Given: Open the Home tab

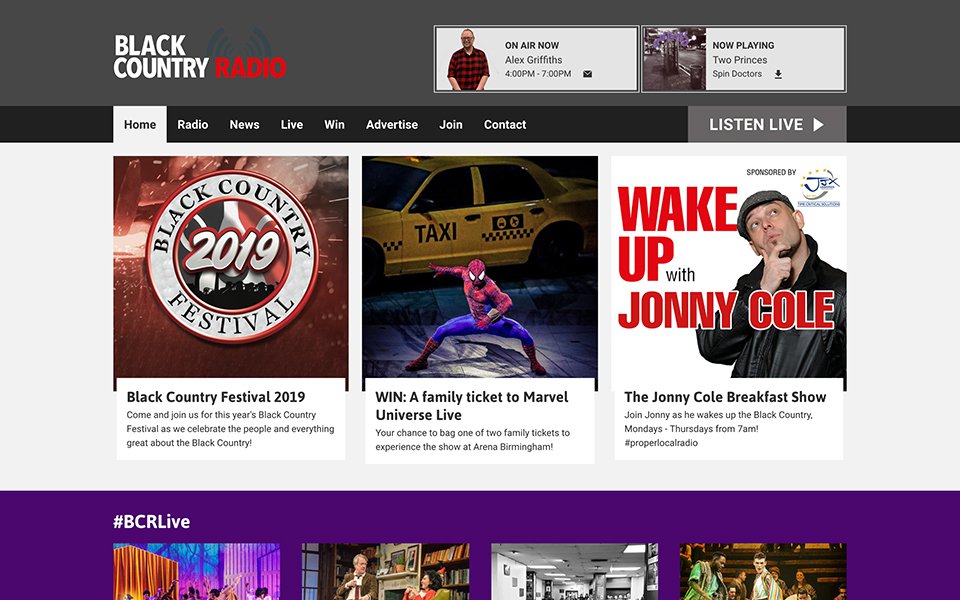Looking at the screenshot, I should pos(140,124).
